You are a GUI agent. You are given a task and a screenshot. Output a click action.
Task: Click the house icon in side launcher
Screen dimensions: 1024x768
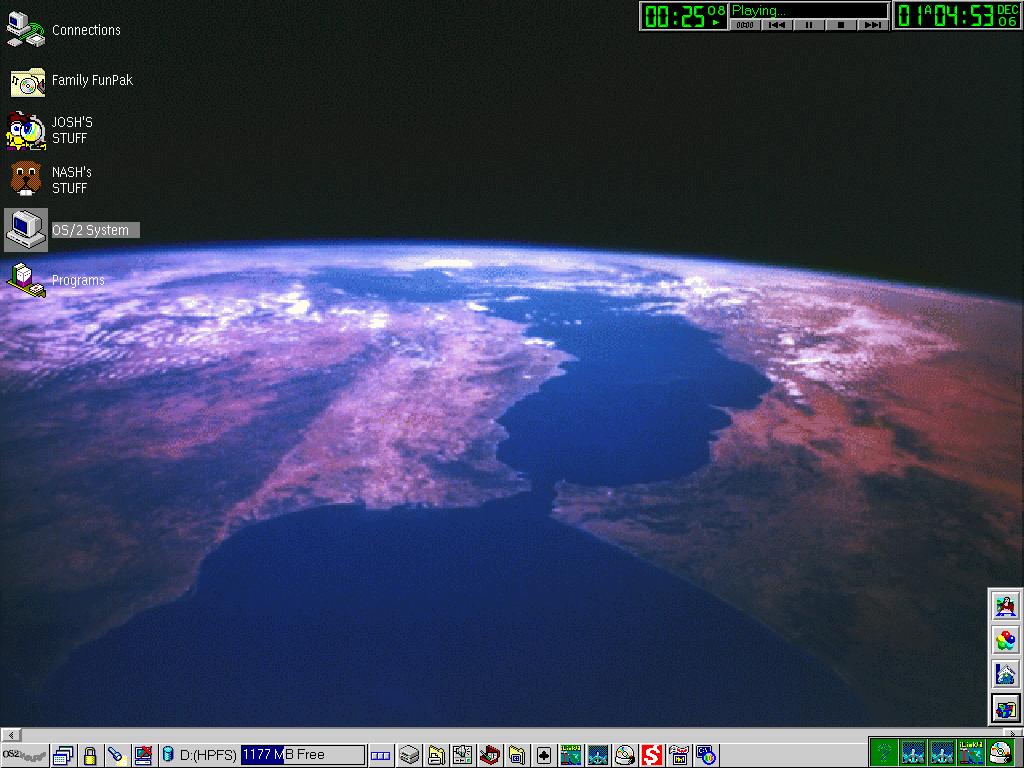(x=1006, y=674)
